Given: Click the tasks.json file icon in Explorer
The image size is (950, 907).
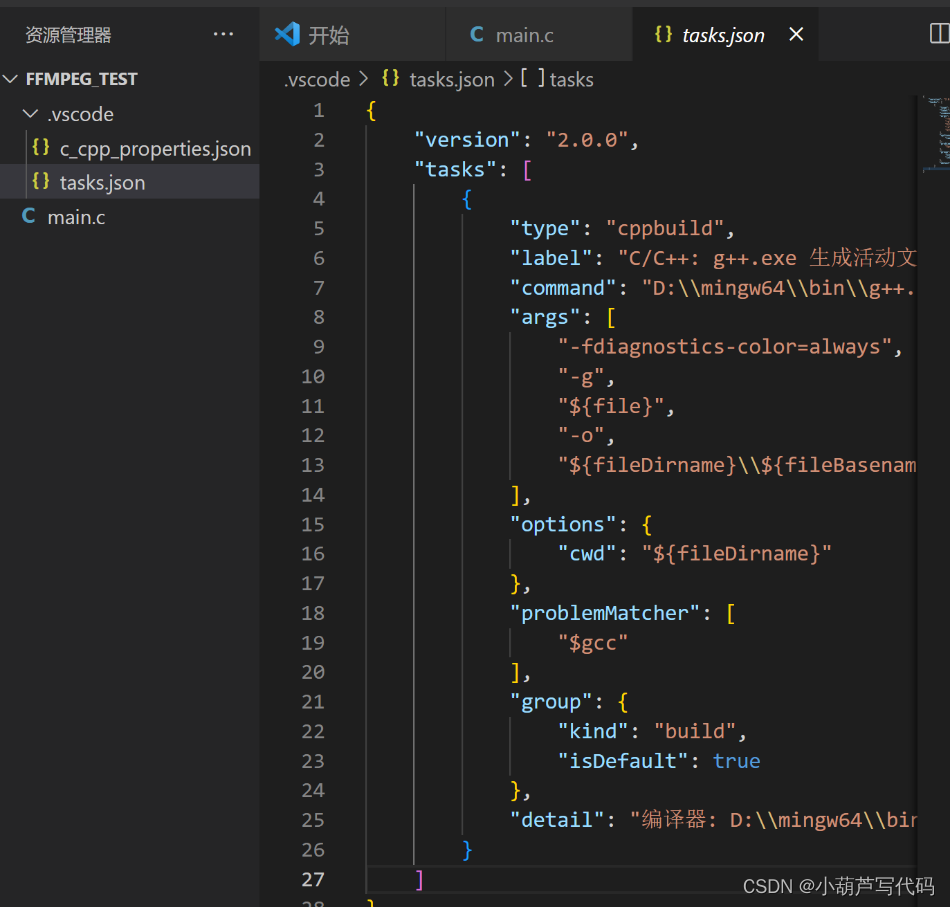Looking at the screenshot, I should pos(40,181).
